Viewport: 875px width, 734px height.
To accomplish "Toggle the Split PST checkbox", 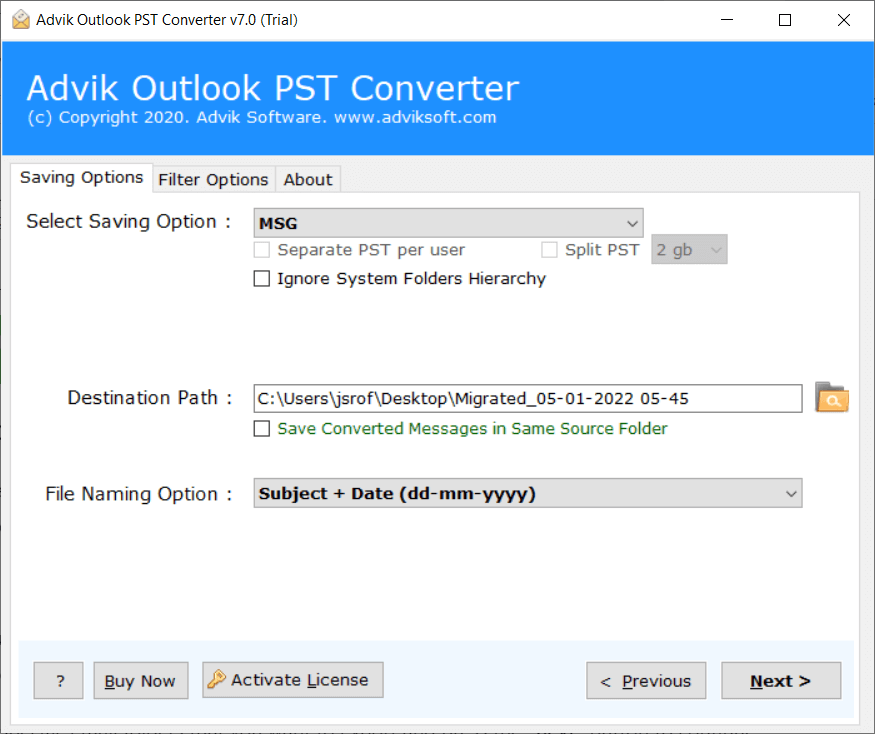I will tap(549, 250).
